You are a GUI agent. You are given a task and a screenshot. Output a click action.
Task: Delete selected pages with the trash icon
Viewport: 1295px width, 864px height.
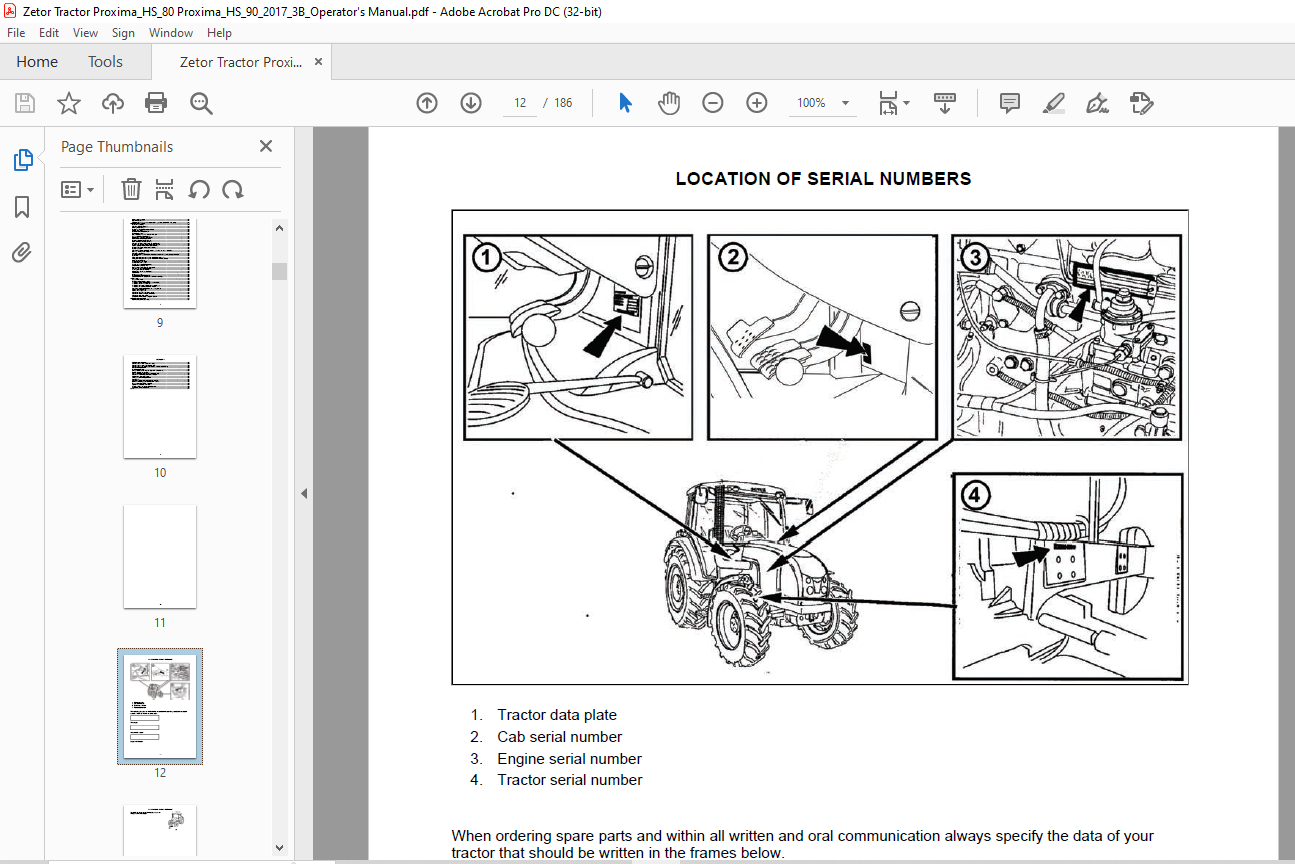click(x=131, y=189)
